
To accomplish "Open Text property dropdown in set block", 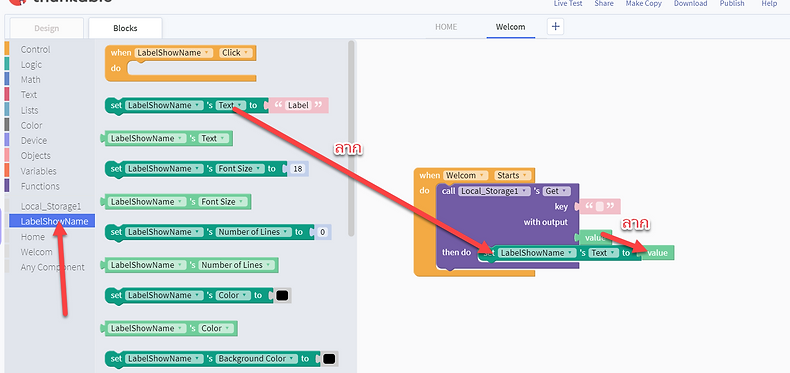I will (231, 105).
